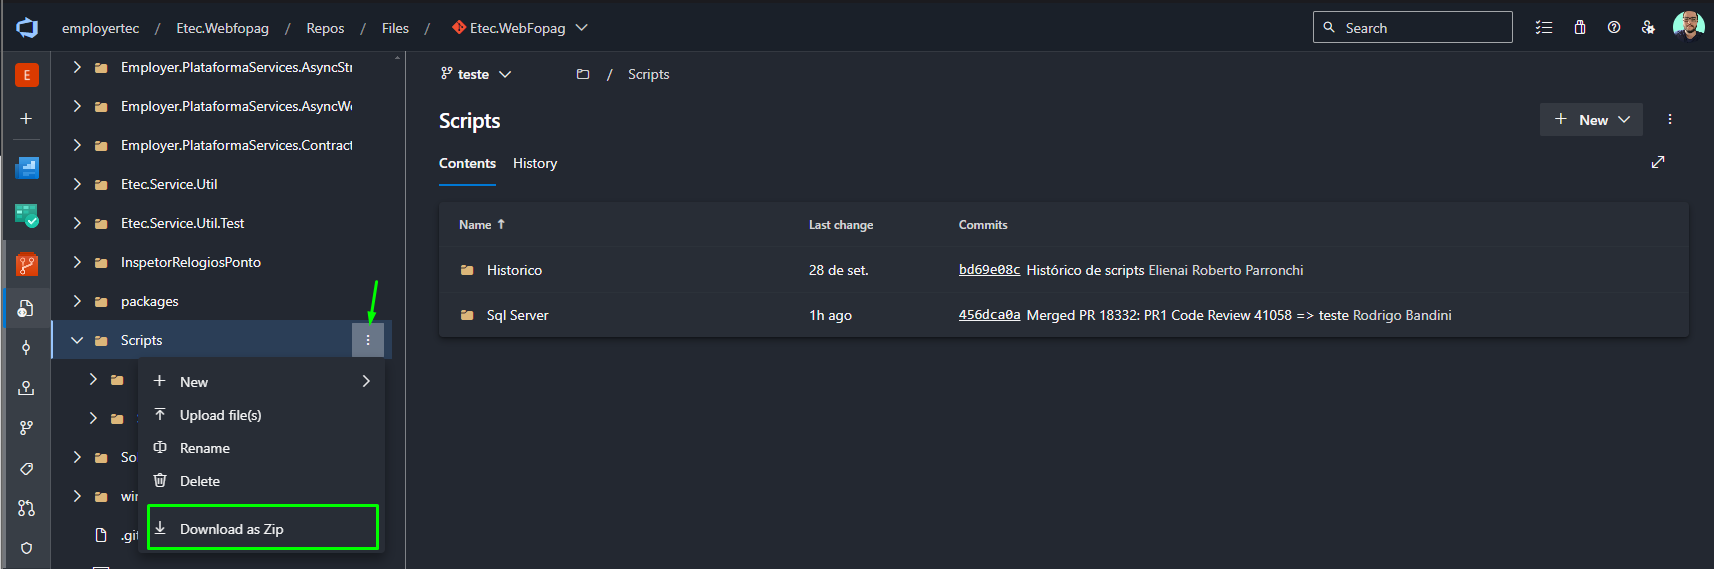Expand the packages folder

[77, 301]
